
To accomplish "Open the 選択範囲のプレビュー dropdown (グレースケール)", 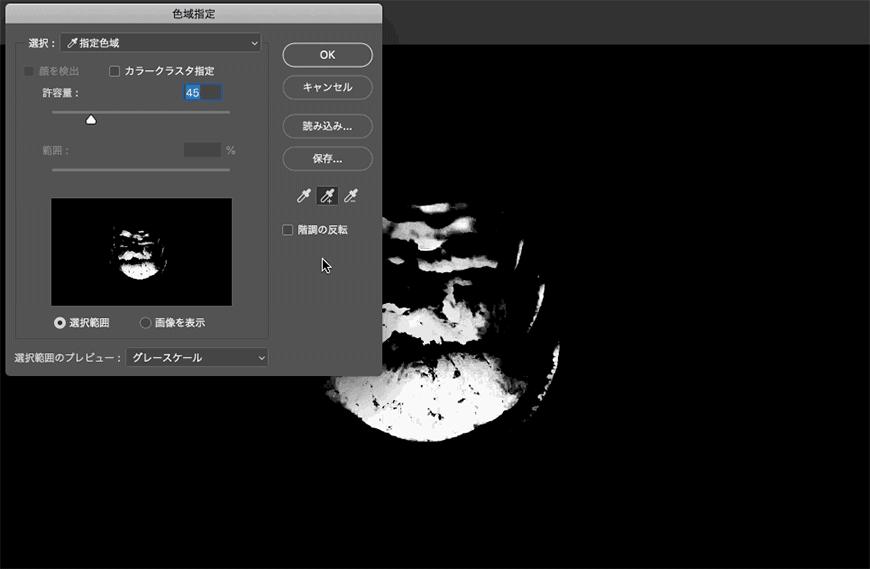I will click(x=196, y=357).
